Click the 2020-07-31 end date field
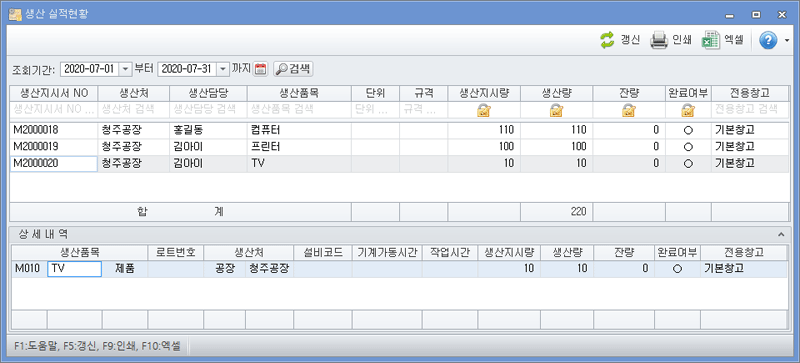The image size is (800, 363). (x=187, y=69)
